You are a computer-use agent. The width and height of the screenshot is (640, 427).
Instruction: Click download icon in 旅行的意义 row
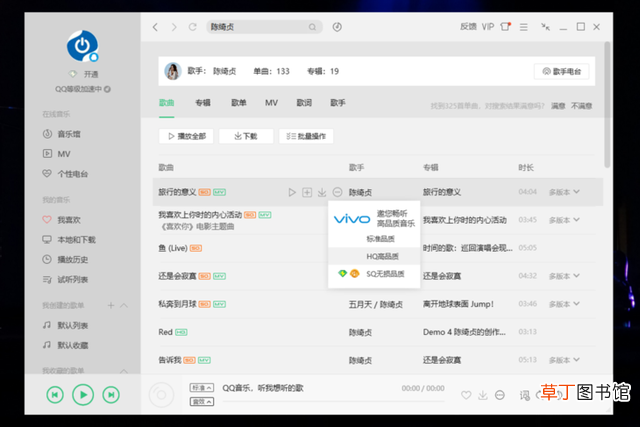[x=322, y=192]
